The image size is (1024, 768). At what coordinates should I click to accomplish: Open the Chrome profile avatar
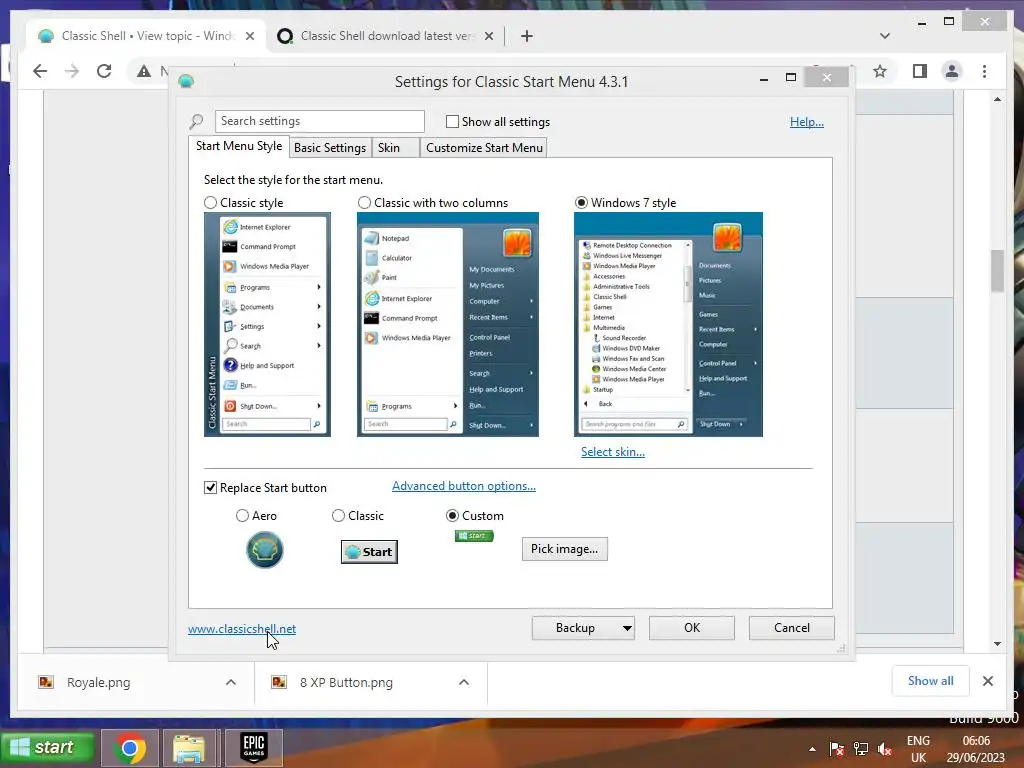coord(952,71)
